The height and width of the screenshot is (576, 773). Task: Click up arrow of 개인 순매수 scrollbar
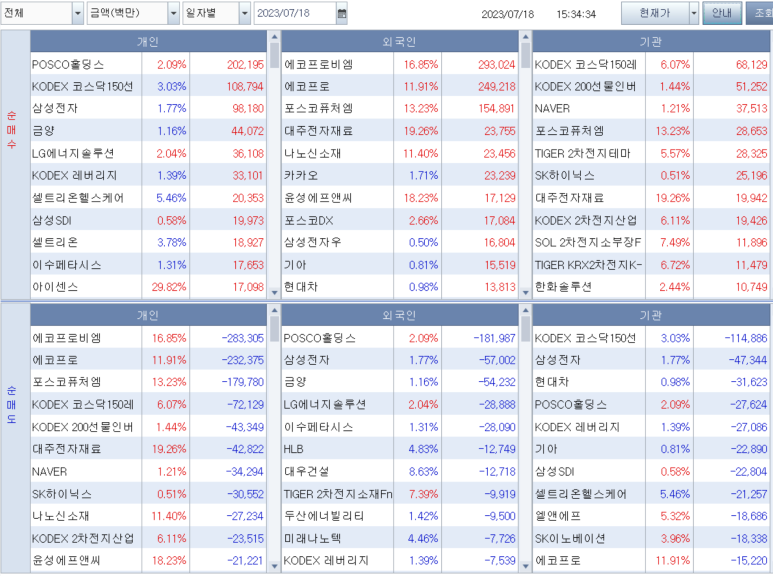(275, 36)
